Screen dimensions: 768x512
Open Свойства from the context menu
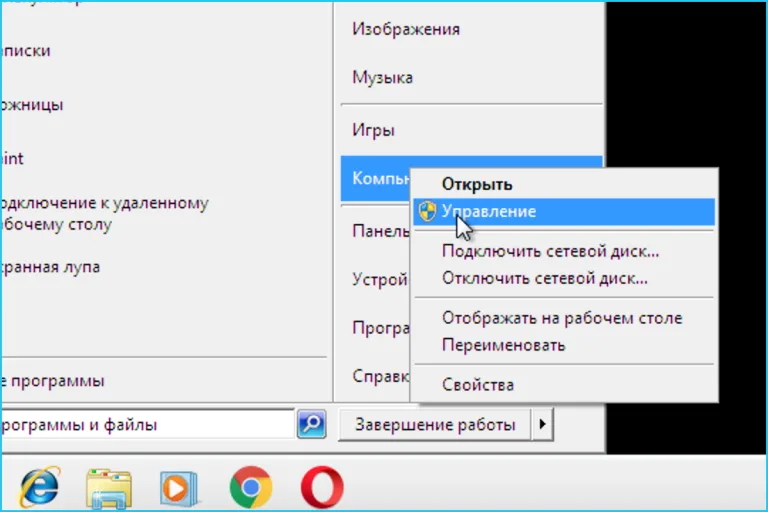coord(564,385)
